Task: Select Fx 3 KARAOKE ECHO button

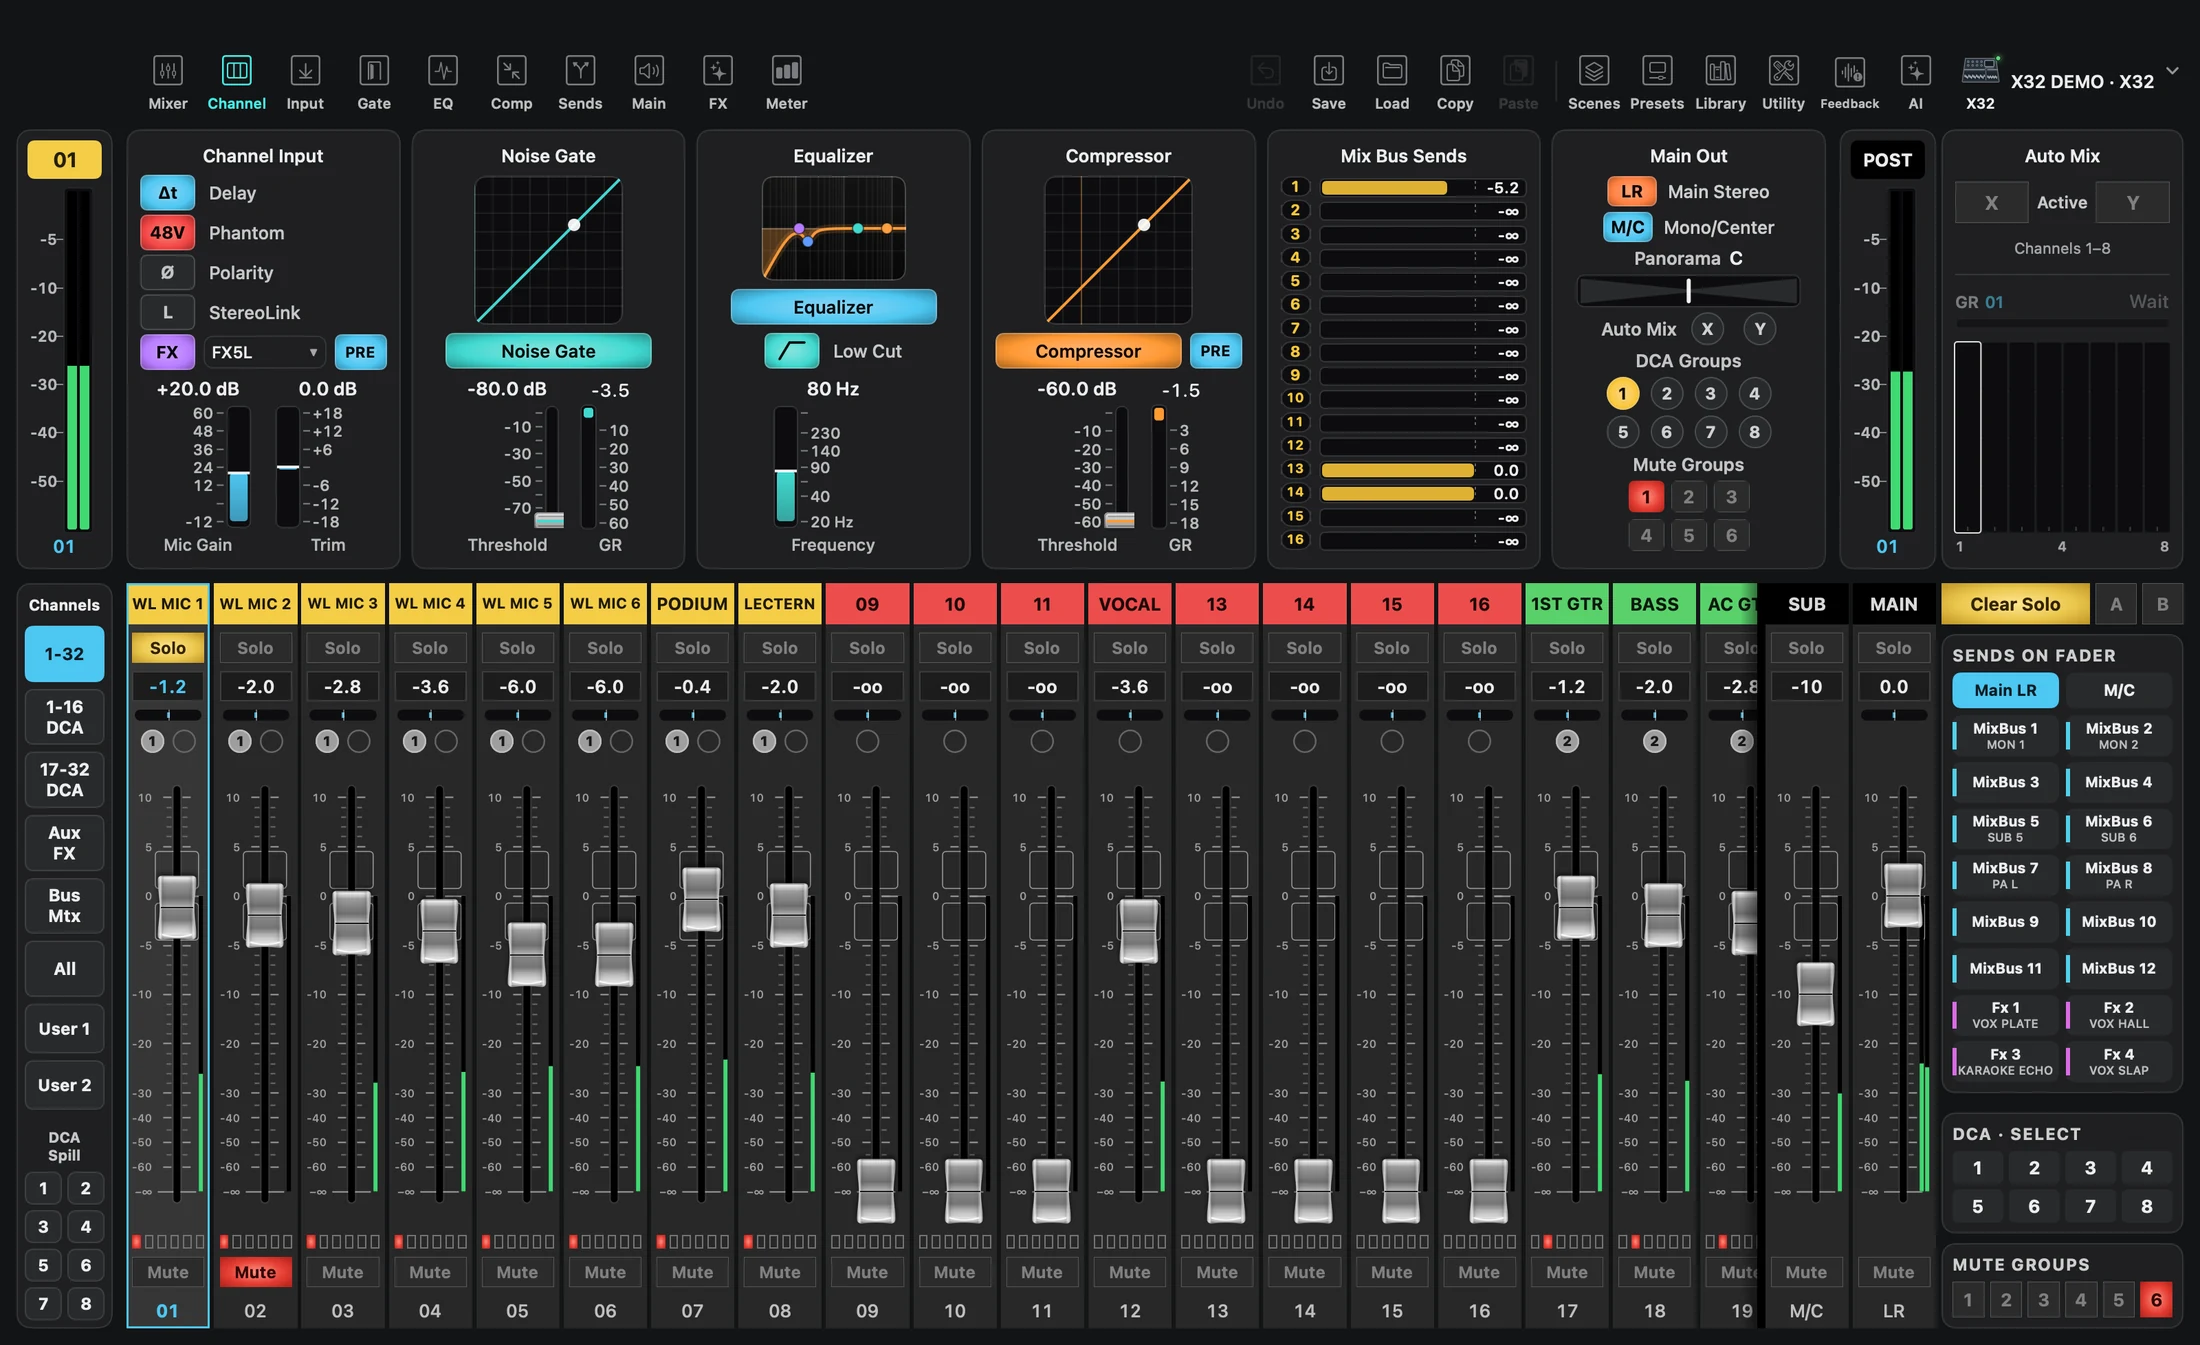Action: [2005, 1061]
